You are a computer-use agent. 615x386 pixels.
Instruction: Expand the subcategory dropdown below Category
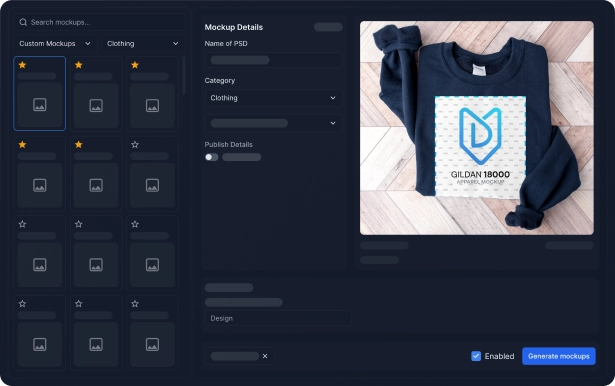tap(273, 123)
